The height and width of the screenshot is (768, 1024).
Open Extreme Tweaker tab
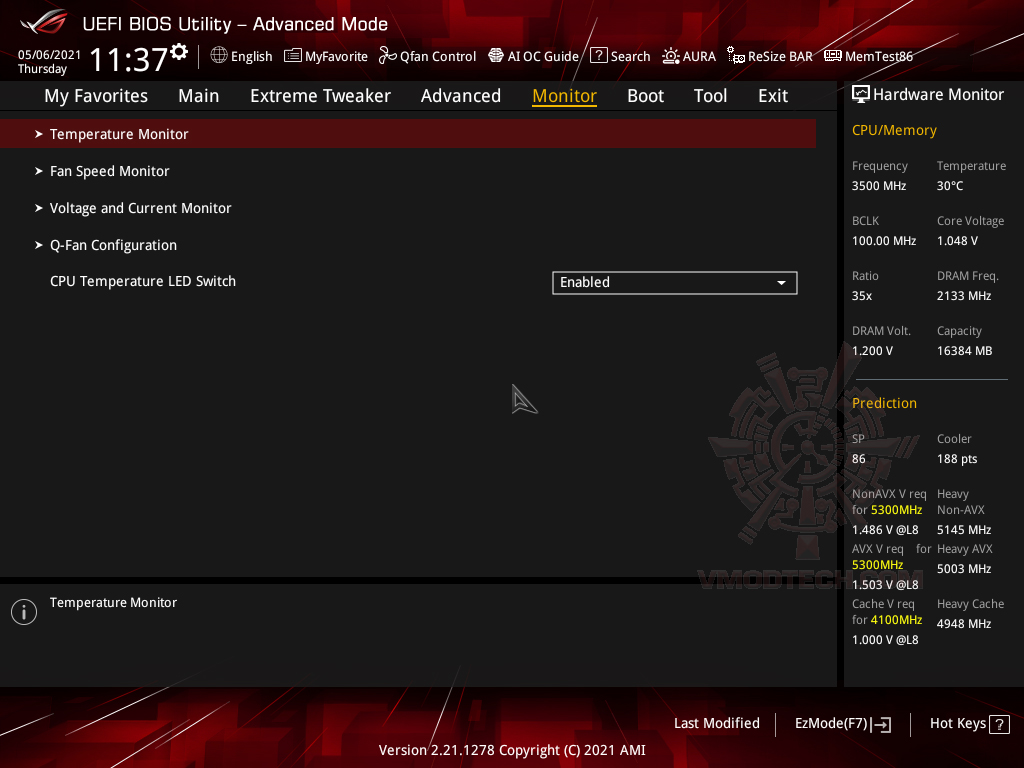point(320,96)
